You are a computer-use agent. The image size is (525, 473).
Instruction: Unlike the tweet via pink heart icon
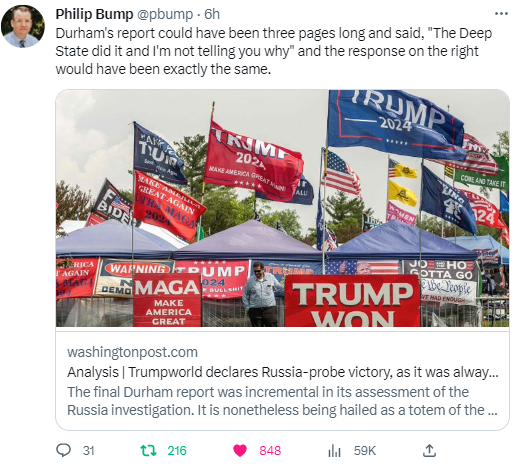click(x=240, y=451)
